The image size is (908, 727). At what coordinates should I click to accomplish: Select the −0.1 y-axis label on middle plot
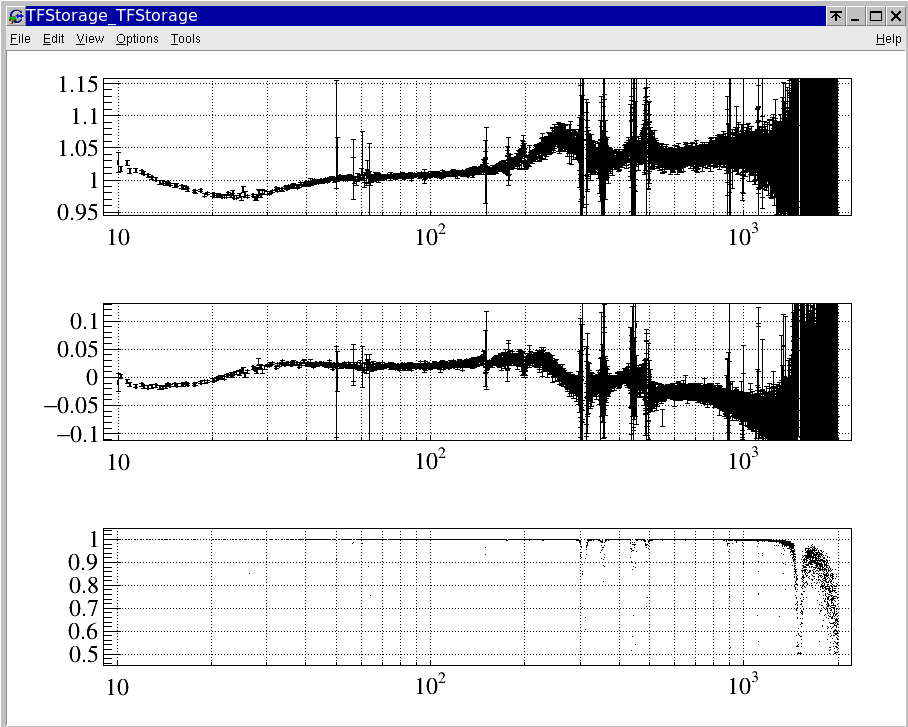[70, 435]
